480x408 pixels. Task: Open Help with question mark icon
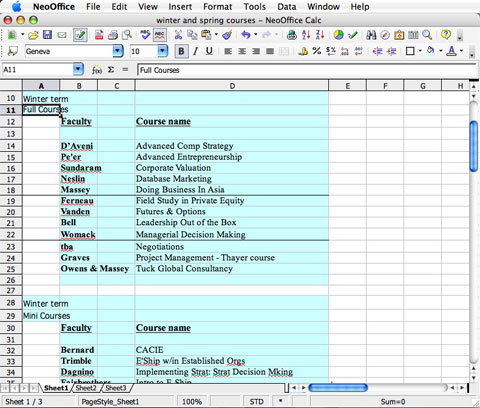tap(446, 35)
